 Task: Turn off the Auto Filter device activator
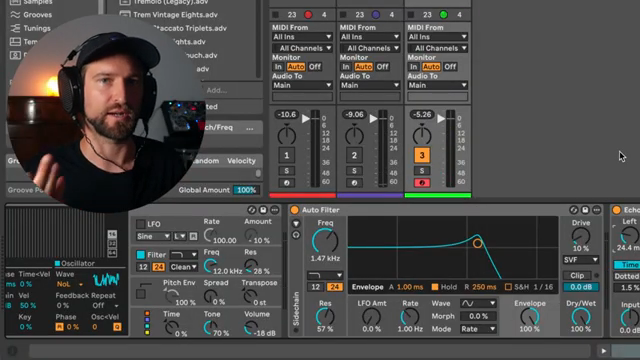pyautogui.click(x=294, y=210)
